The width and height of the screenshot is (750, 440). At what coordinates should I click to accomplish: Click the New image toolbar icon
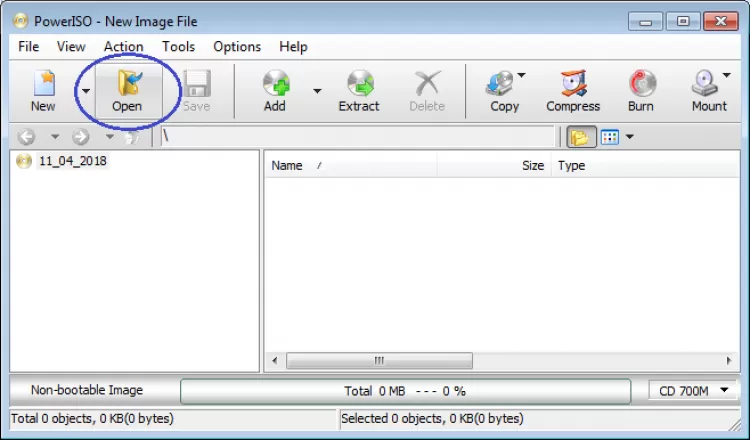[x=44, y=83]
